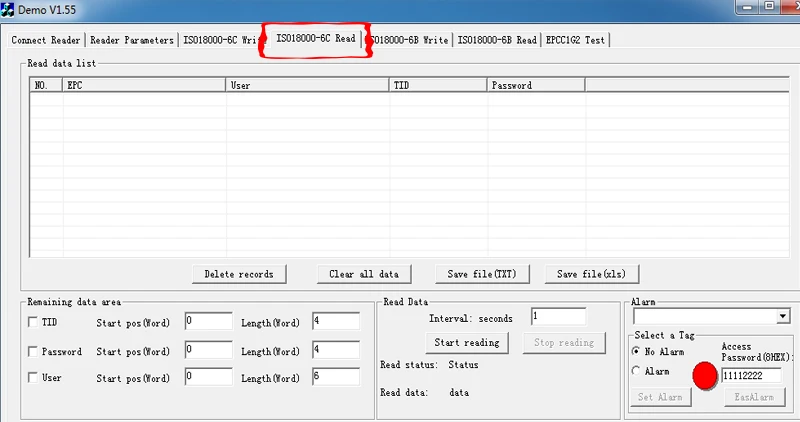
Task: Click the Password Start pos field
Action: click(209, 350)
